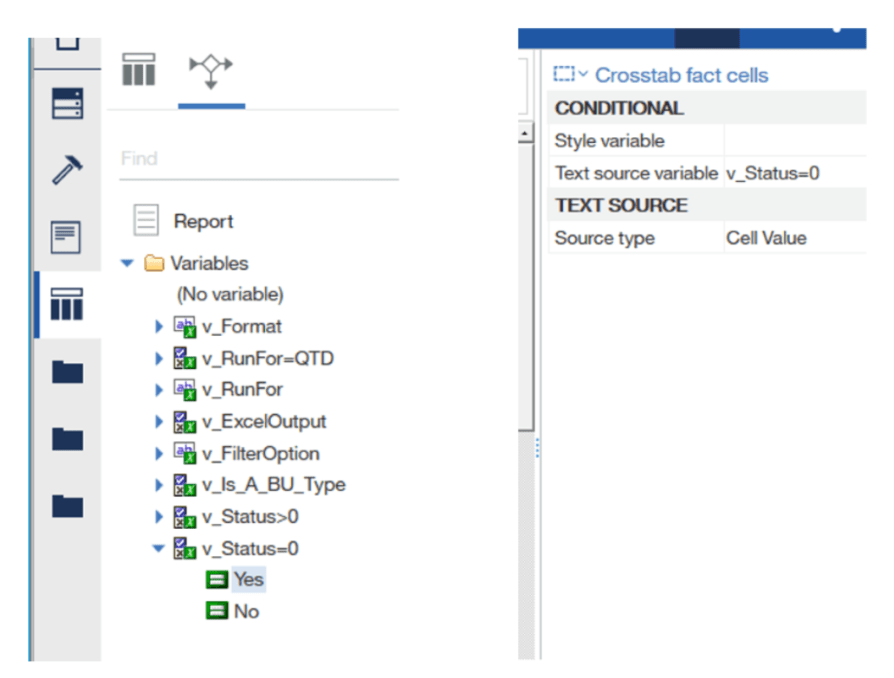The height and width of the screenshot is (678, 894).
Task: Expand the v_RunFor=QTD variable
Action: [x=159, y=358]
